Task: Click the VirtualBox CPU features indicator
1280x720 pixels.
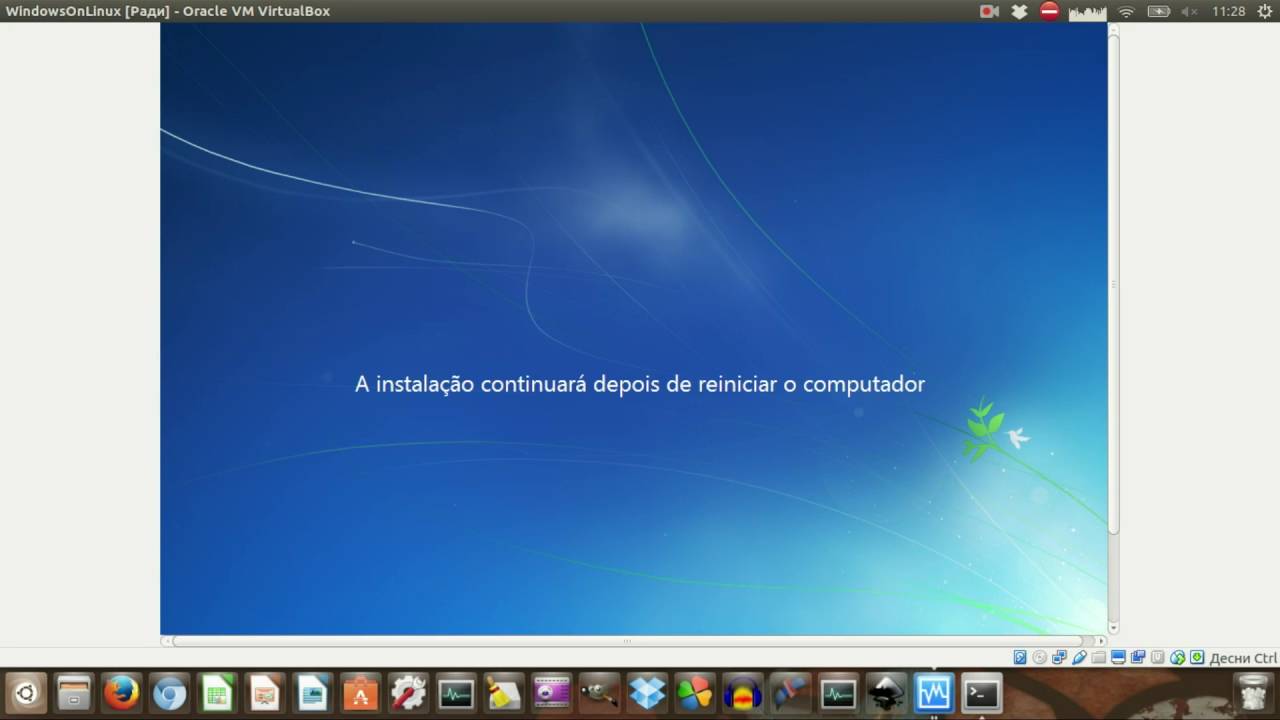Action: (1158, 657)
